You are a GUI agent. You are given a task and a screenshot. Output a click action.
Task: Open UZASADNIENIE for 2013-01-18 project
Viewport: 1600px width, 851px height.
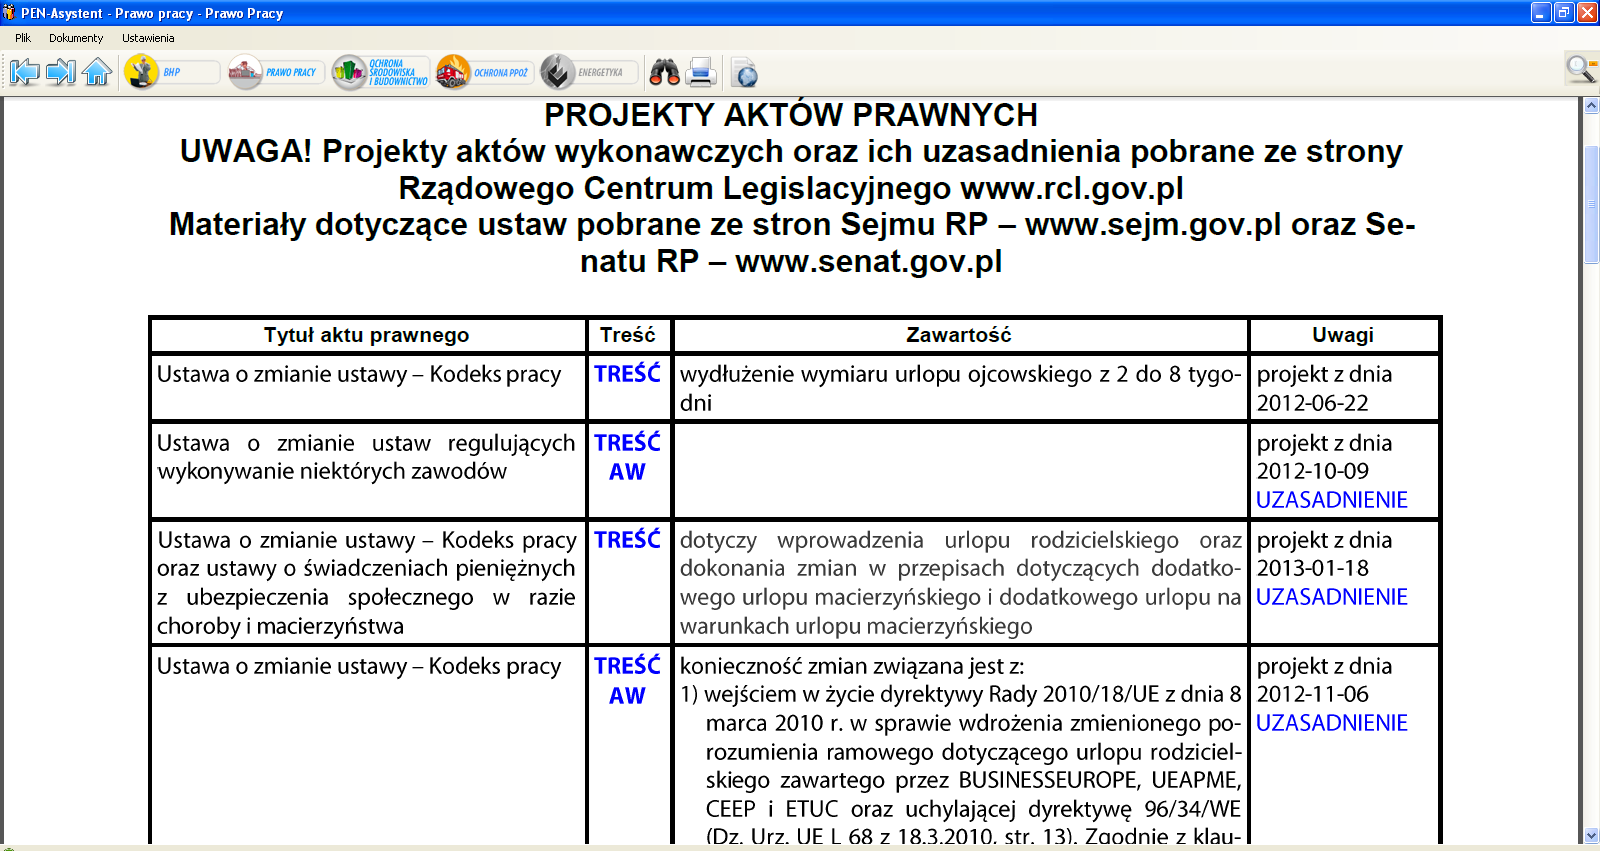pos(1331,597)
